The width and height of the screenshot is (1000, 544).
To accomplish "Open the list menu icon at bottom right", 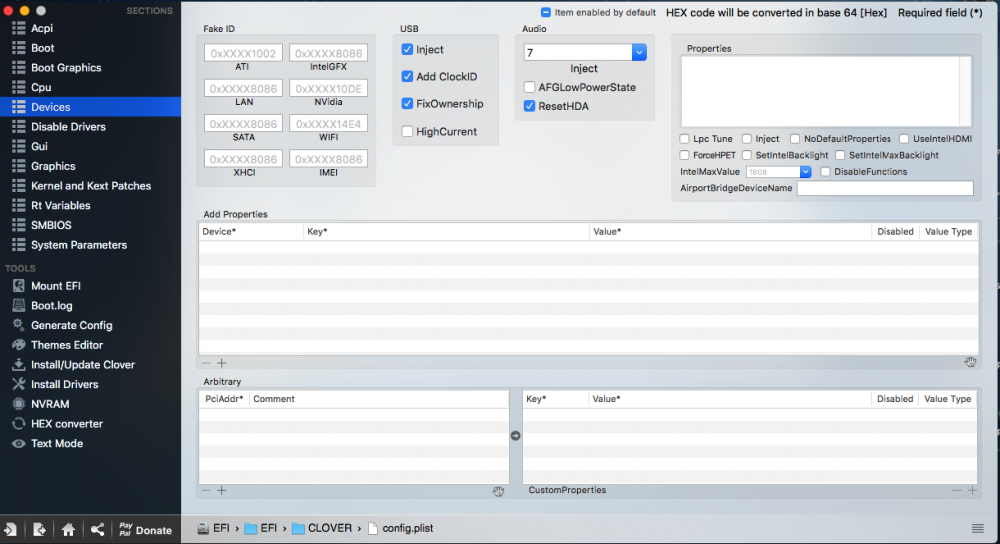I will [x=977, y=528].
